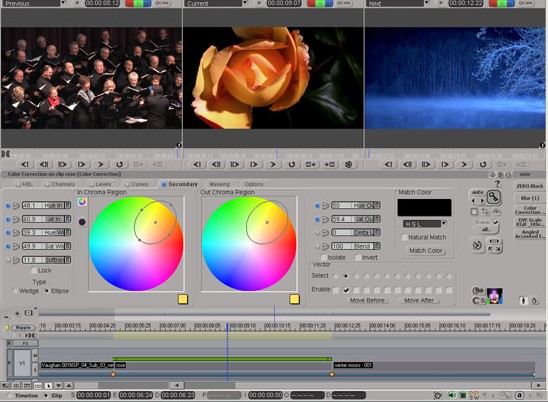Switch to the Options tab
Viewport: 548px width, 402px height.
[x=254, y=184]
